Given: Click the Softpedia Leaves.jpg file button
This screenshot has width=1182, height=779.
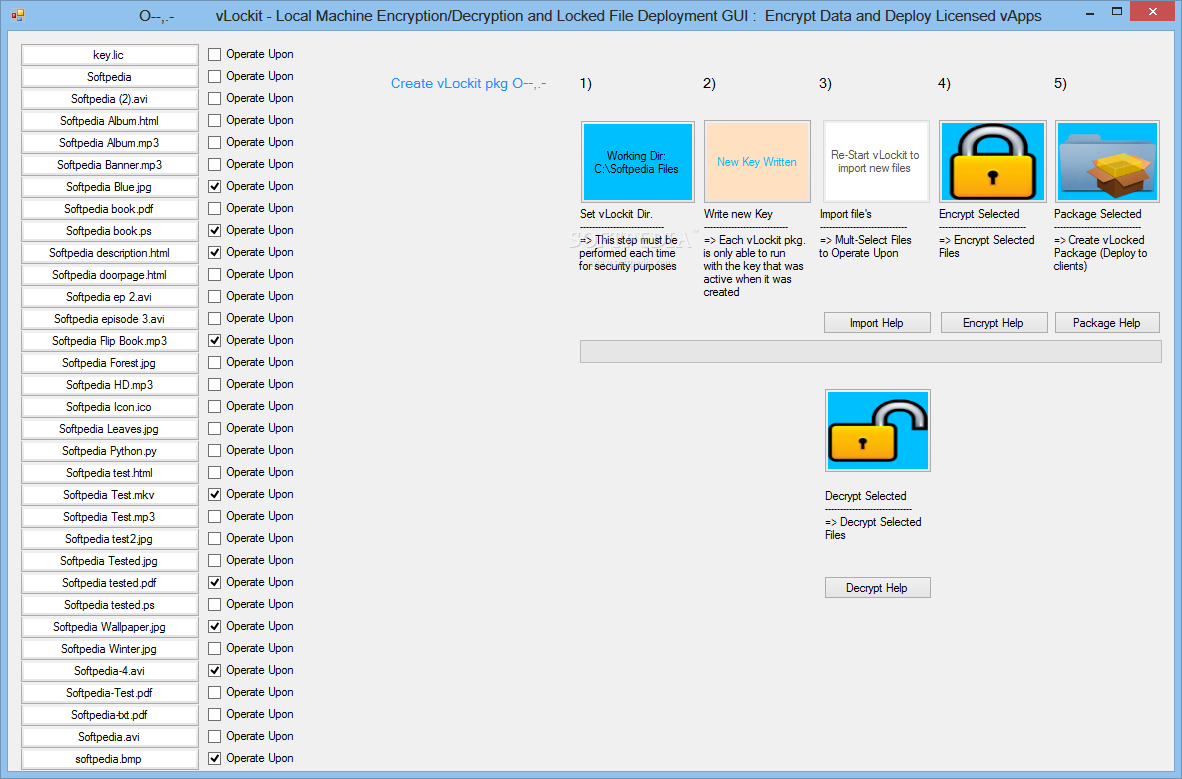Looking at the screenshot, I should (109, 428).
